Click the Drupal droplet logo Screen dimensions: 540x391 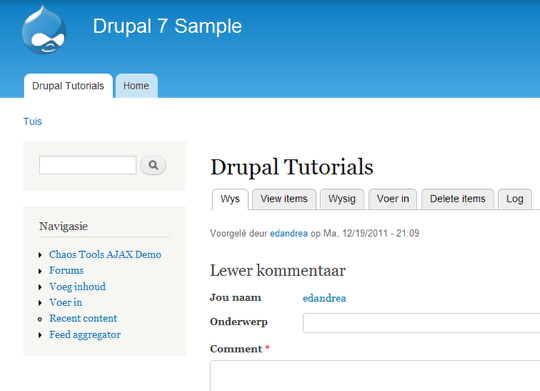[44, 30]
